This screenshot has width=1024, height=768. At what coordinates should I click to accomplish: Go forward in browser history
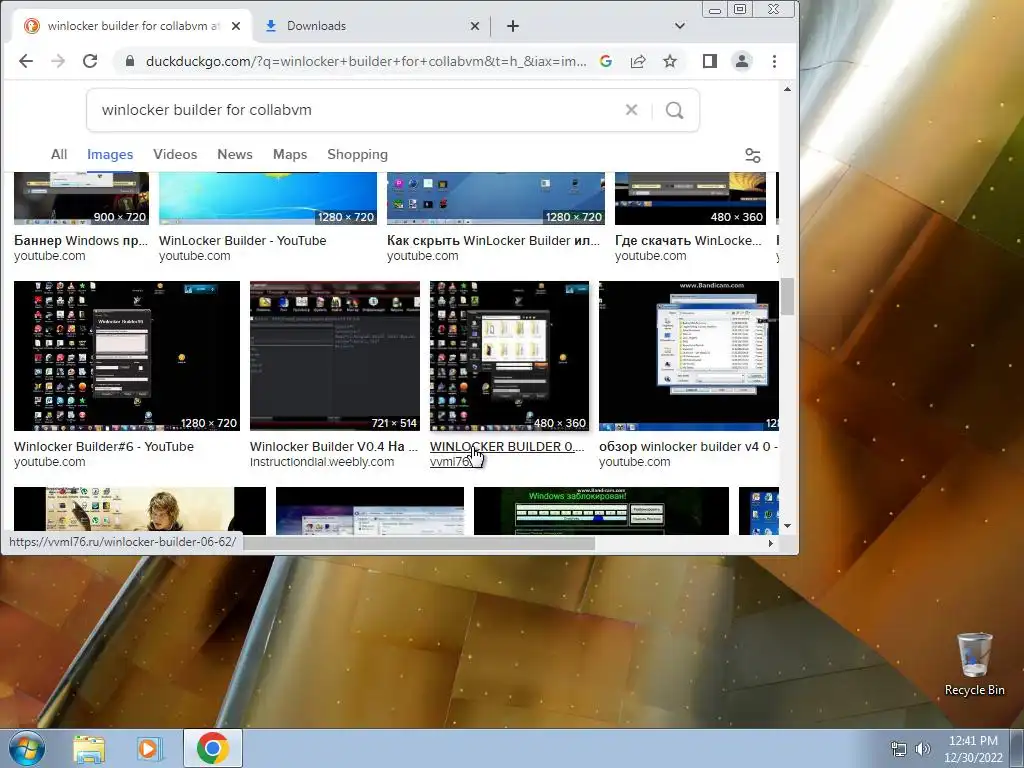58,61
